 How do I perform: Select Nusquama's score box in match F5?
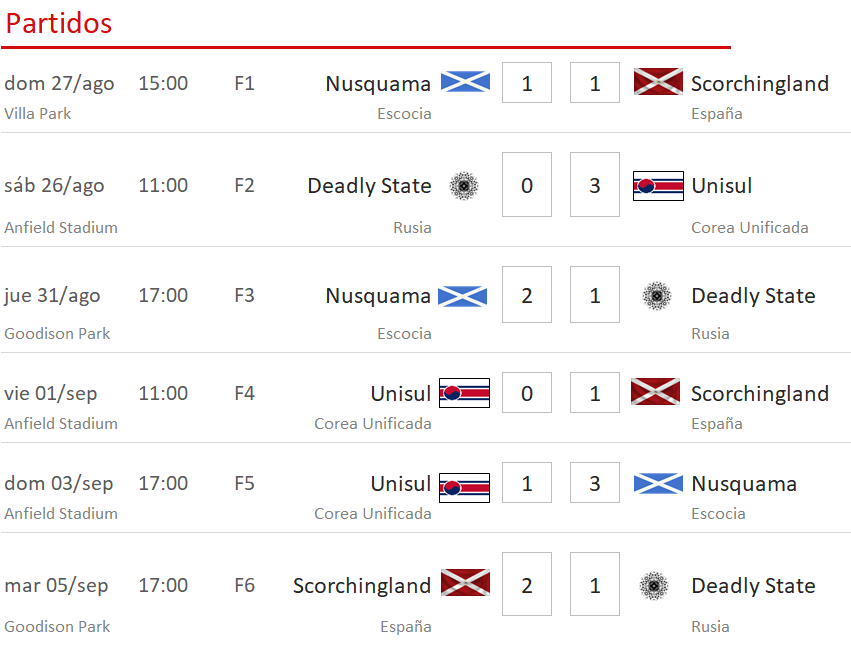[x=594, y=482]
